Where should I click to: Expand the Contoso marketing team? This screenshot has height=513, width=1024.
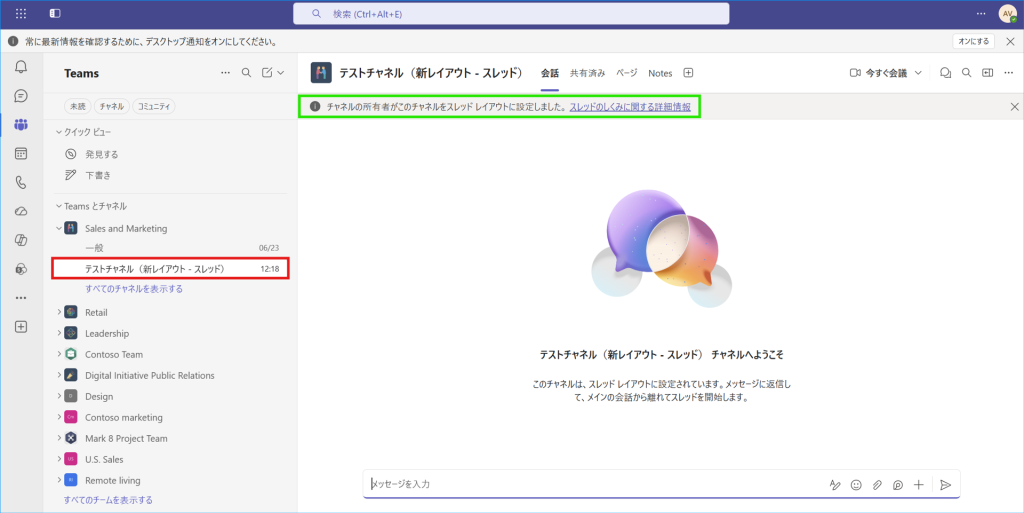pos(59,417)
